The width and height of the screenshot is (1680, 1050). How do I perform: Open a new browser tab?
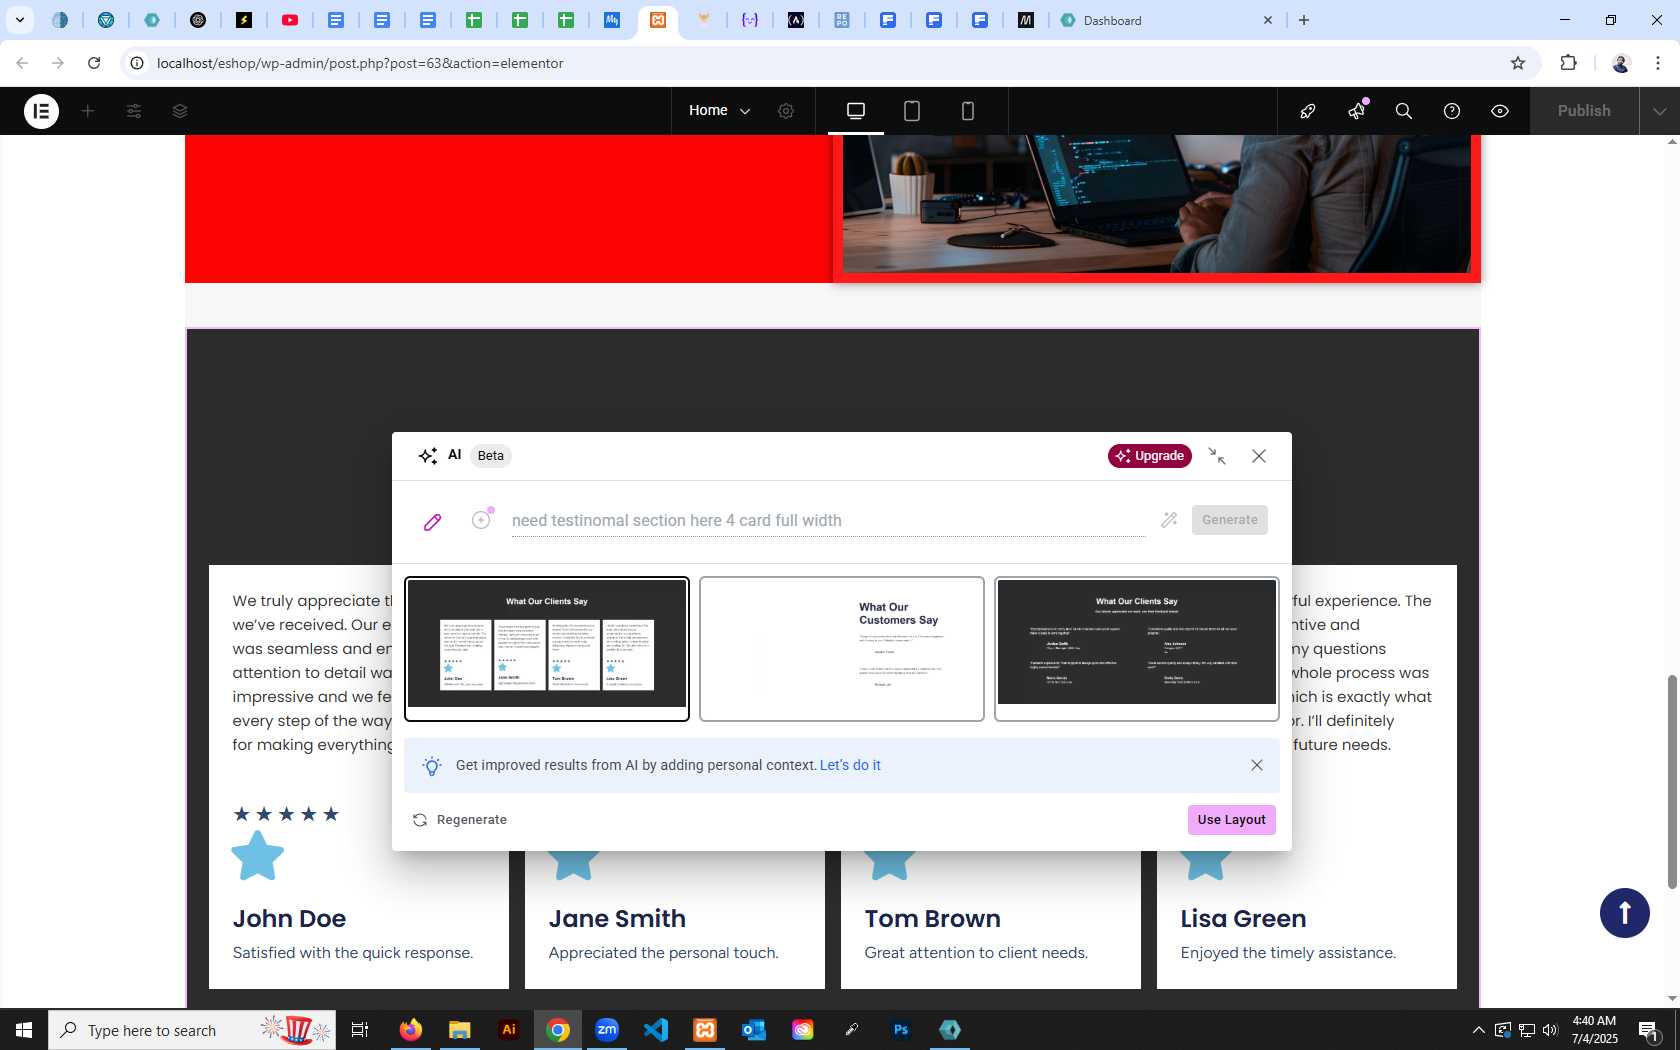(x=1304, y=20)
